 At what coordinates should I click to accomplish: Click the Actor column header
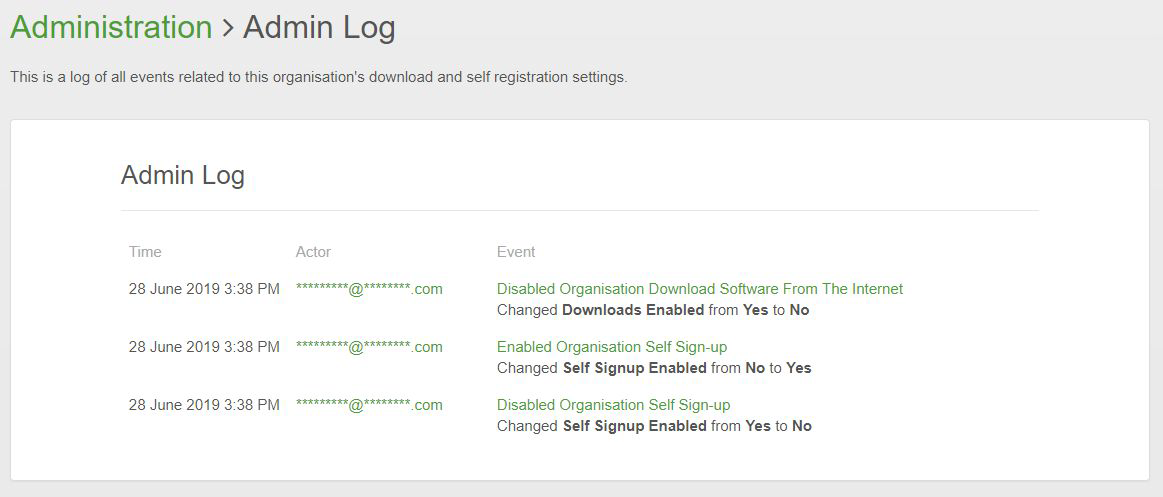click(x=313, y=252)
